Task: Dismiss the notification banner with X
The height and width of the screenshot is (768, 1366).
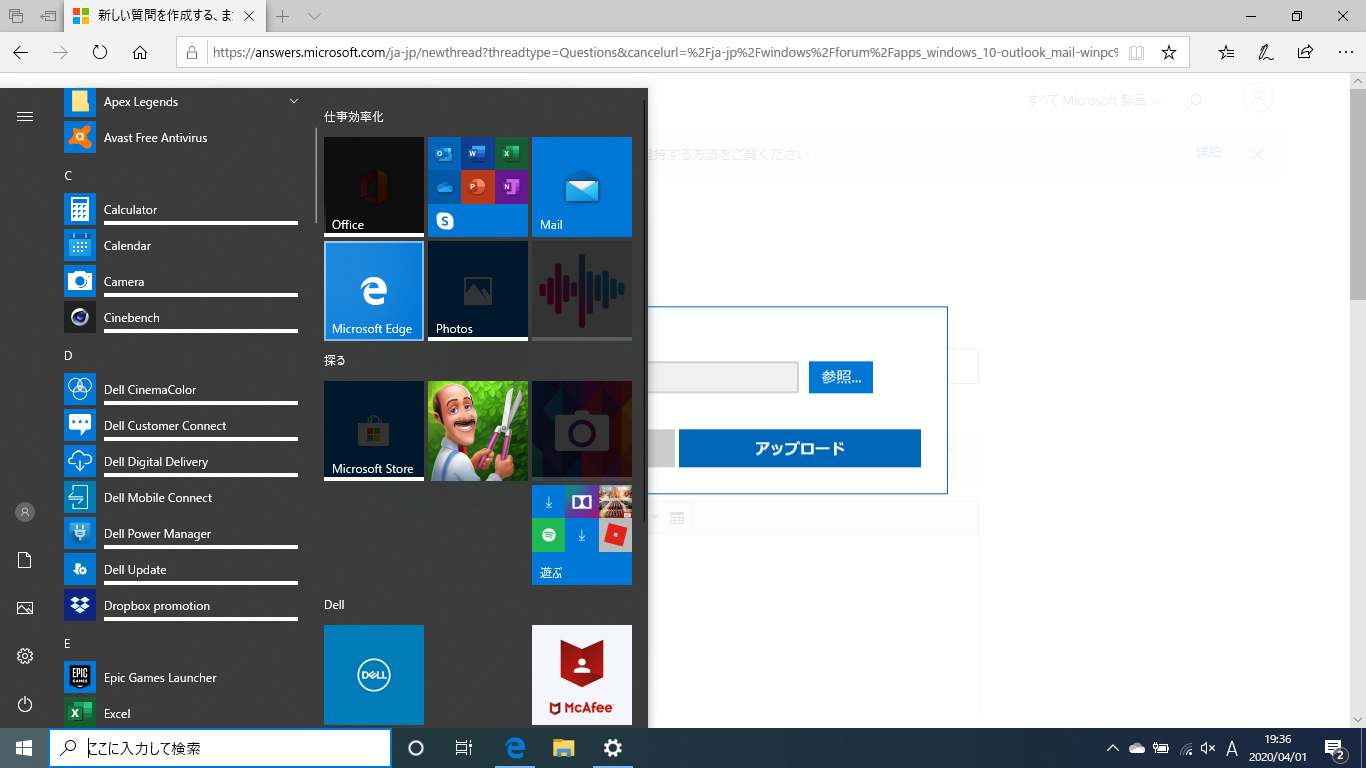Action: click(1258, 154)
